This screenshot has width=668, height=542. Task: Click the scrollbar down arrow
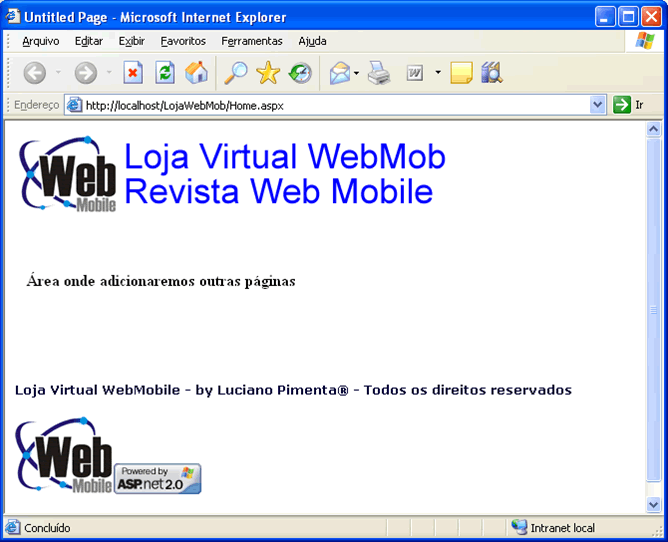[654, 505]
